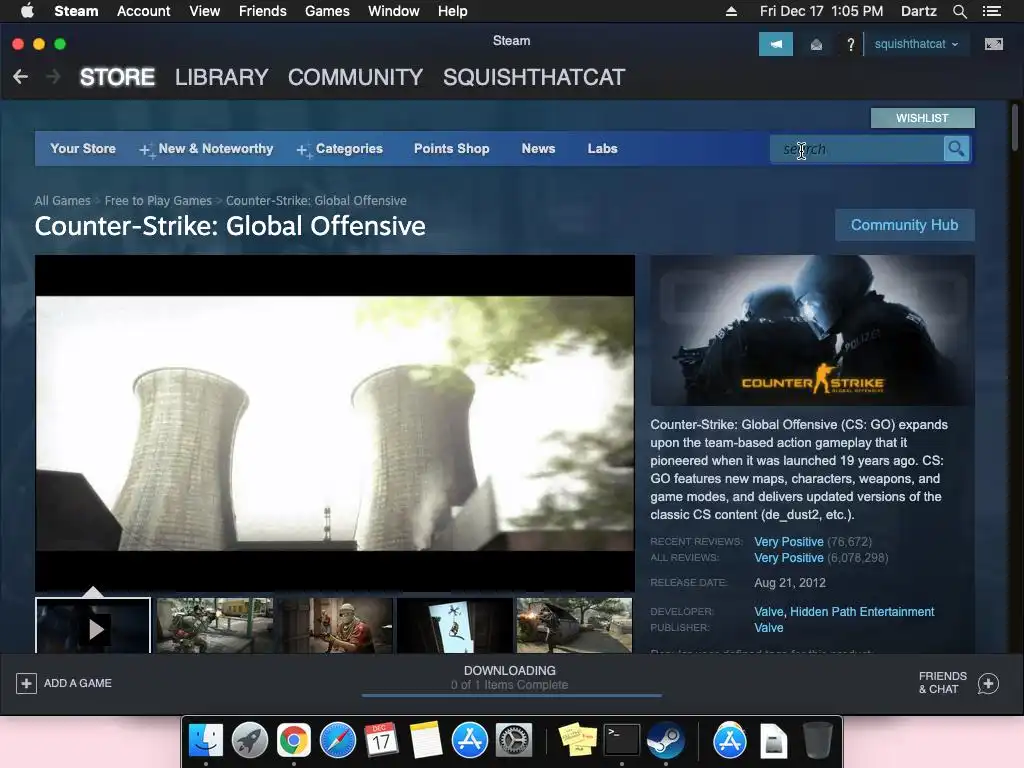Open the Your Store menu
The height and width of the screenshot is (768, 1024).
click(83, 149)
